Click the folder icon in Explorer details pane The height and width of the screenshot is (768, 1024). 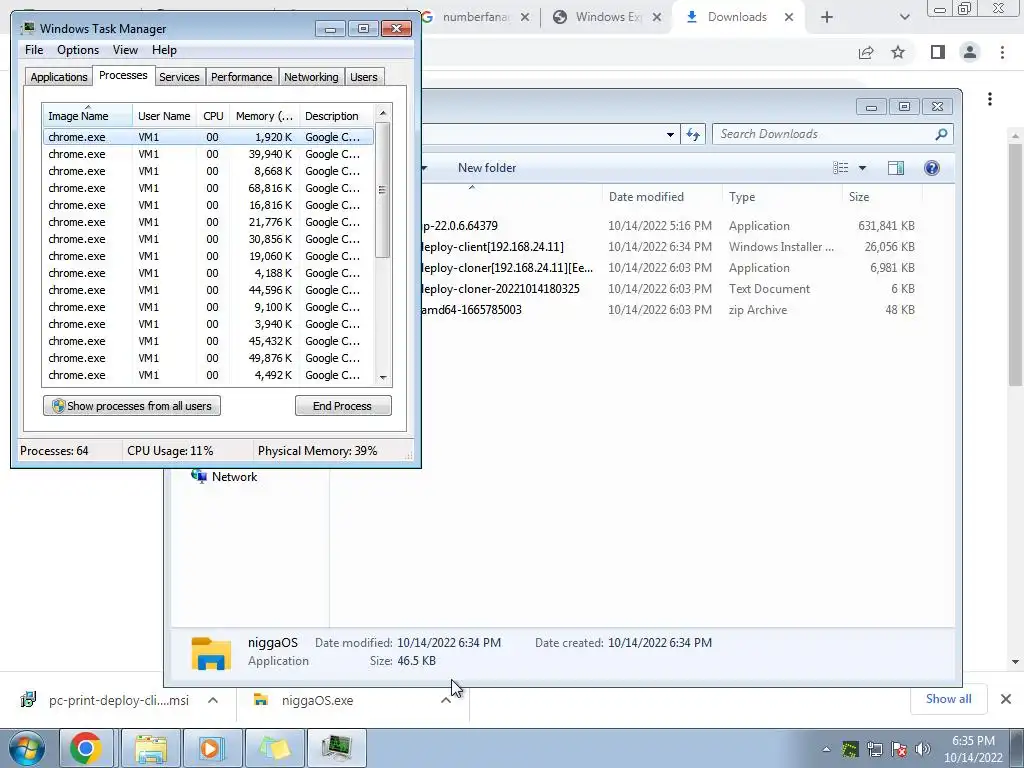tap(211, 653)
